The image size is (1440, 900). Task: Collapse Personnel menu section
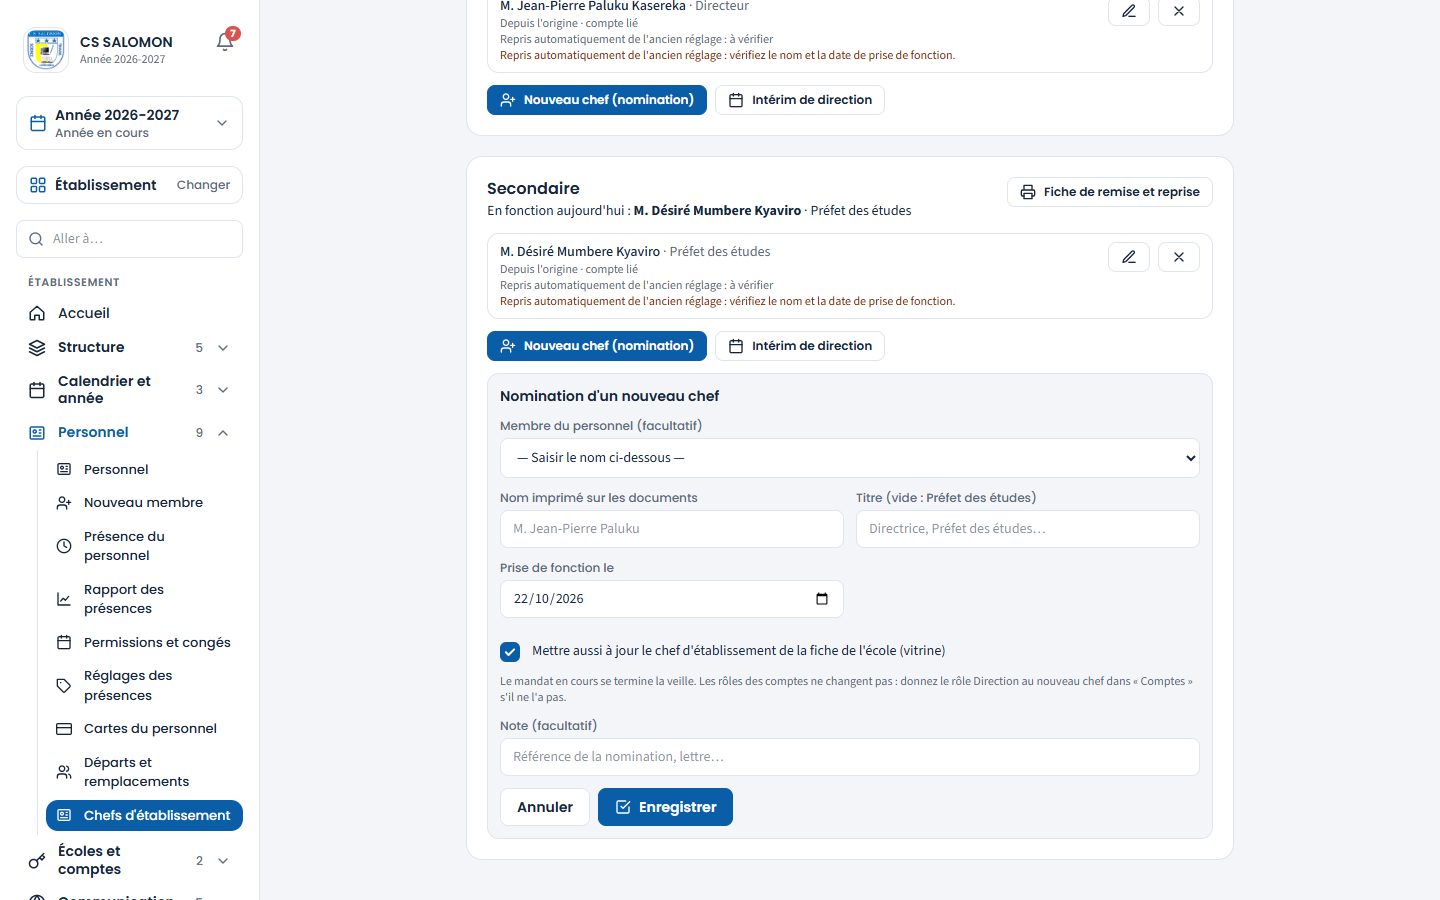click(130, 432)
